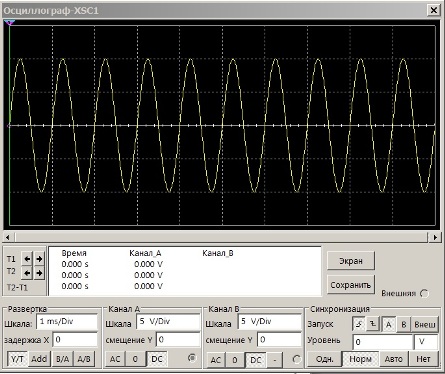
Task: Click the horizontal scrollbar track
Action: (x=221, y=237)
